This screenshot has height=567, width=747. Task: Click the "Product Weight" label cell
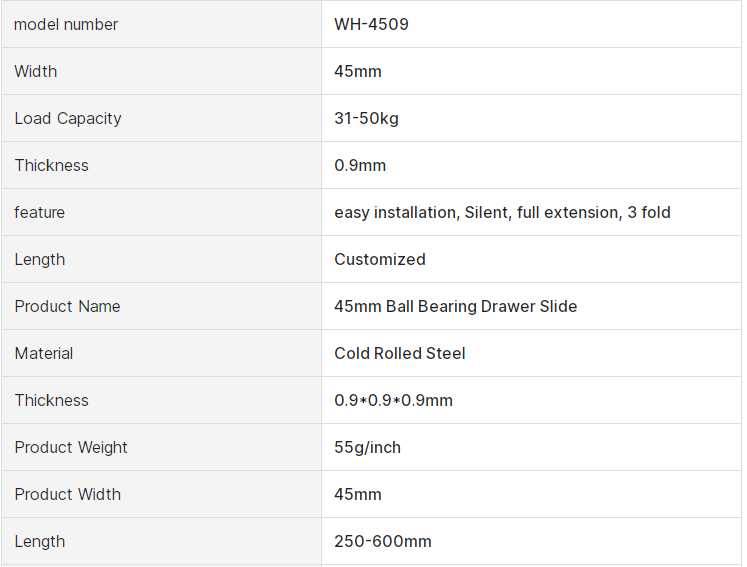71,447
